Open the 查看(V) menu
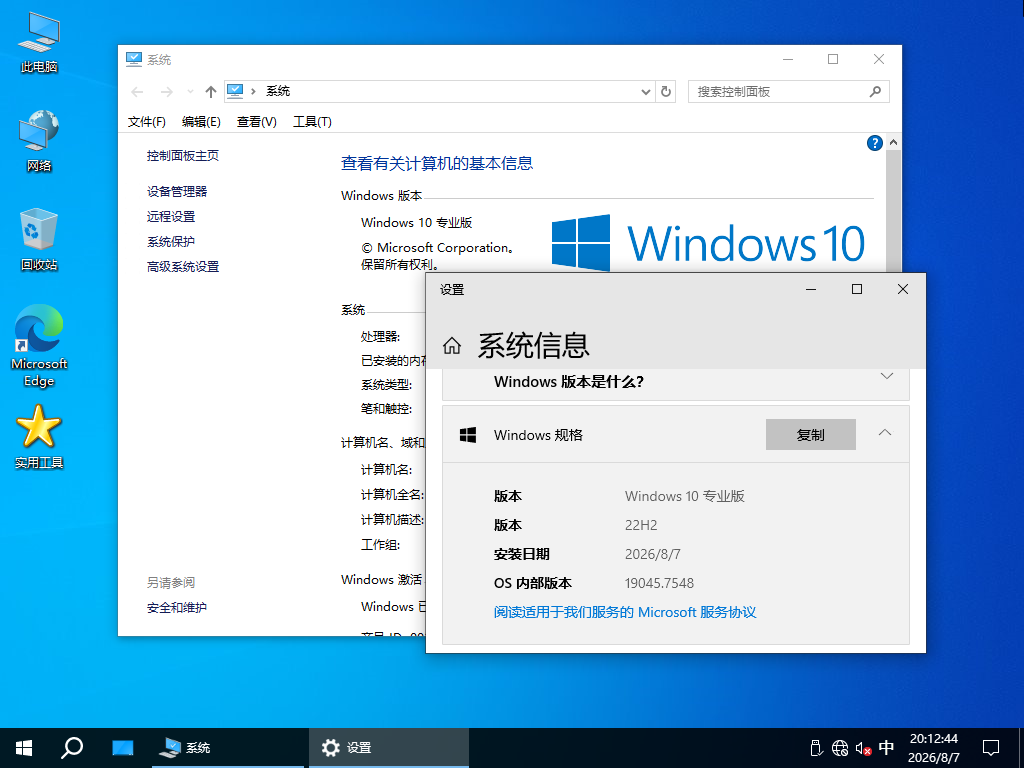 click(257, 122)
